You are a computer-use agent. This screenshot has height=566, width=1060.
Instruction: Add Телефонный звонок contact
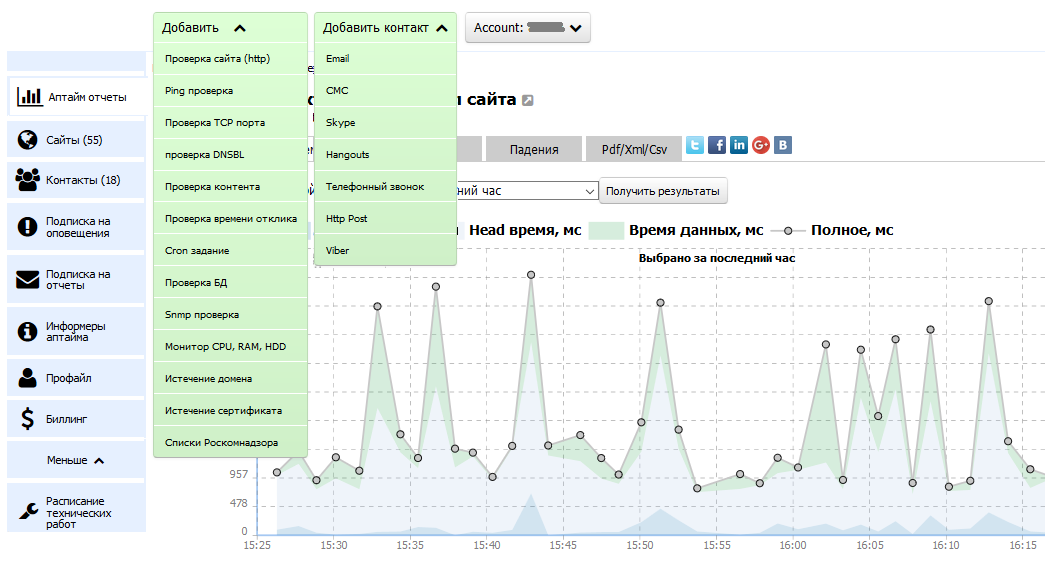coord(385,187)
